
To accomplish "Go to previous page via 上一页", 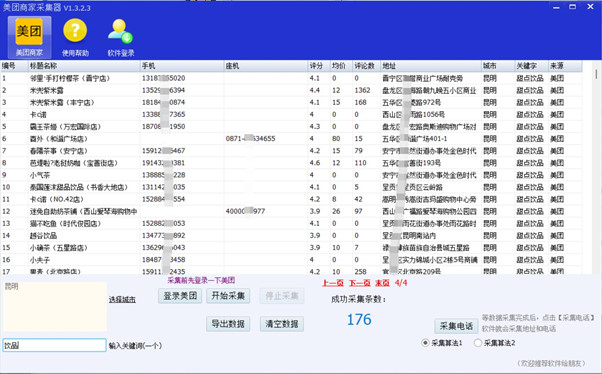I will (x=333, y=283).
